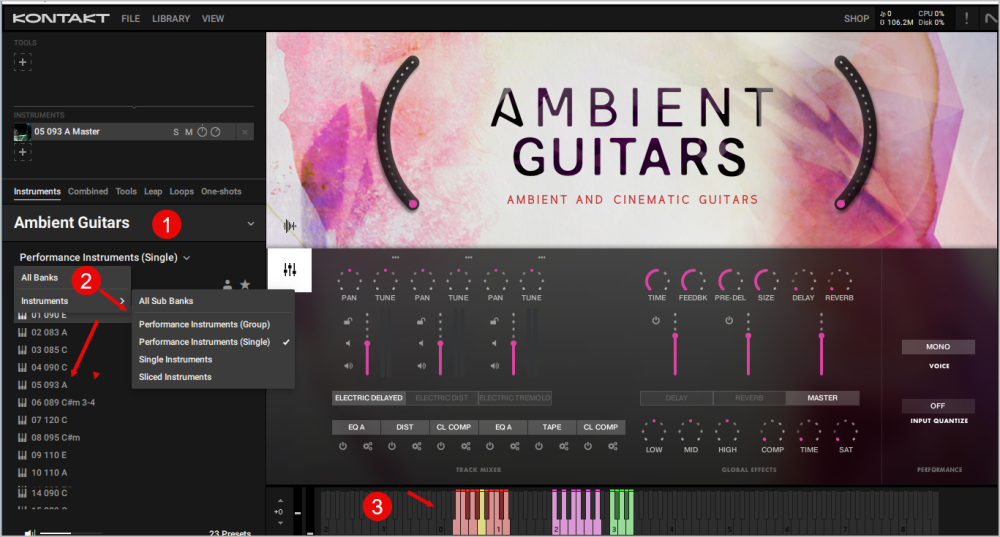Open the Performance Instruments (Single) bank dropdown
The height and width of the screenshot is (537, 1000).
coord(105,258)
